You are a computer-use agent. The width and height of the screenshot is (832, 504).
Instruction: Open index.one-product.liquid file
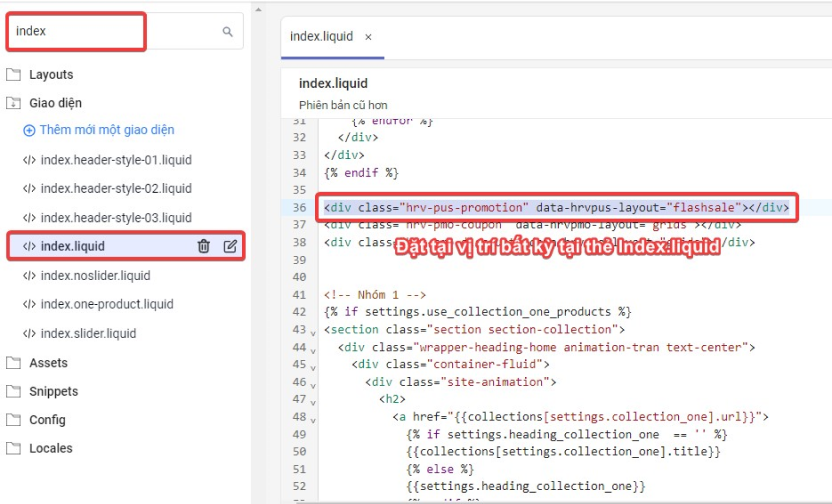coord(106,304)
